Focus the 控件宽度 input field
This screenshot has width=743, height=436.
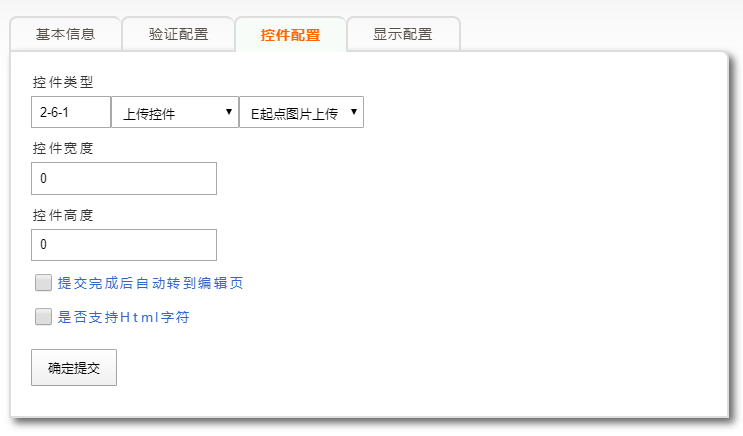tap(124, 179)
